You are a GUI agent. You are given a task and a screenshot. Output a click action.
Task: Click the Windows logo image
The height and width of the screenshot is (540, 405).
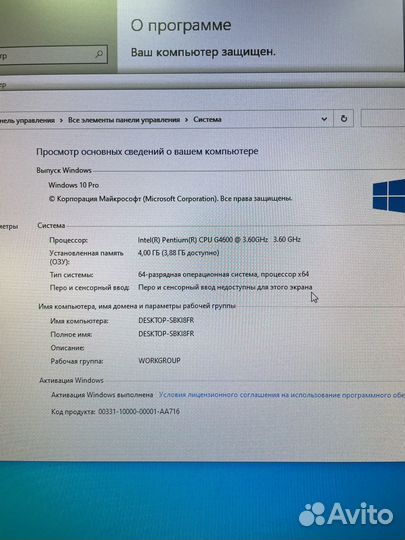pos(389,196)
